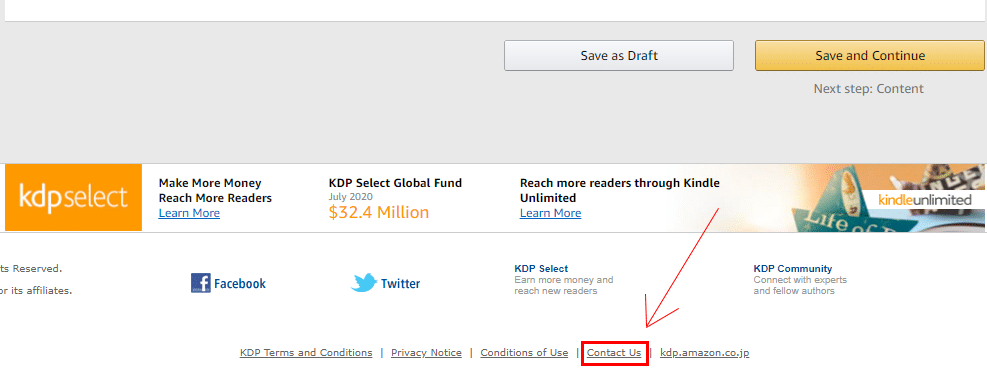Click the $32.4 Million fund amount

378,212
